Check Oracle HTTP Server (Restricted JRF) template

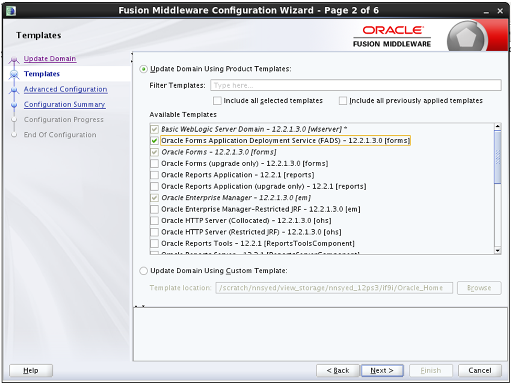click(154, 232)
